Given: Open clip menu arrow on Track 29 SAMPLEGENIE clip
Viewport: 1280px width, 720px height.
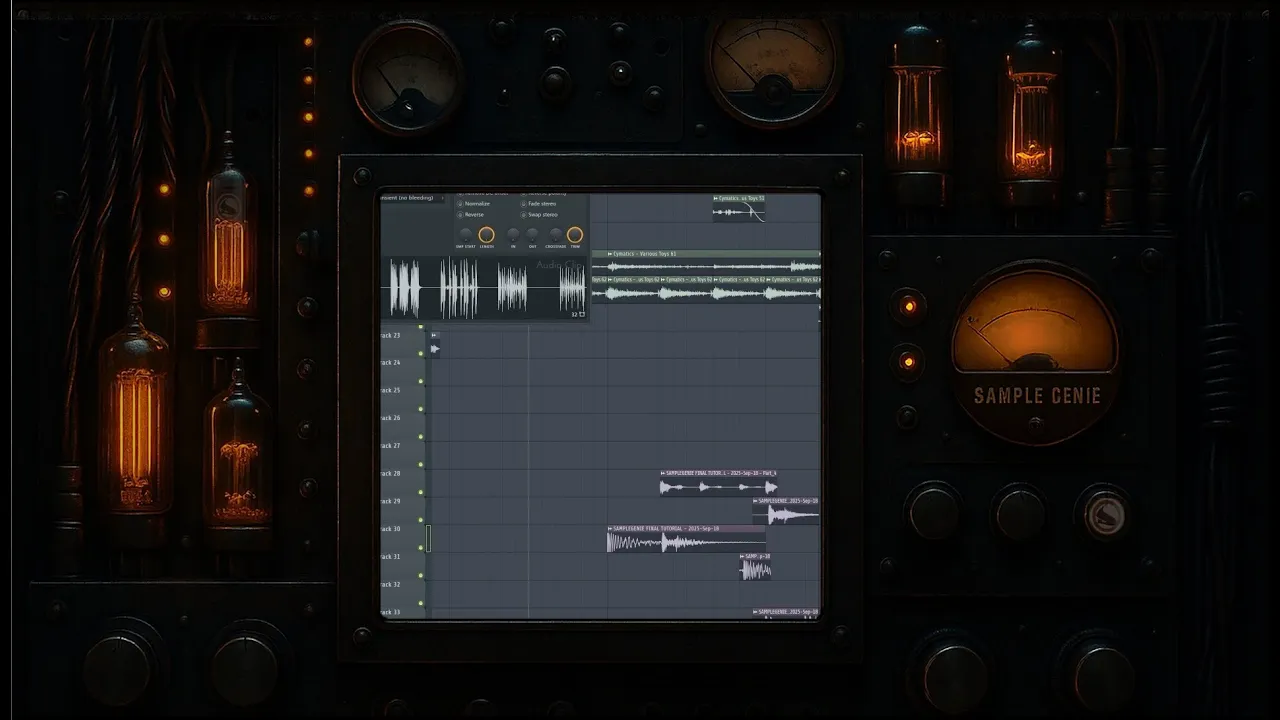Looking at the screenshot, I should (x=755, y=500).
